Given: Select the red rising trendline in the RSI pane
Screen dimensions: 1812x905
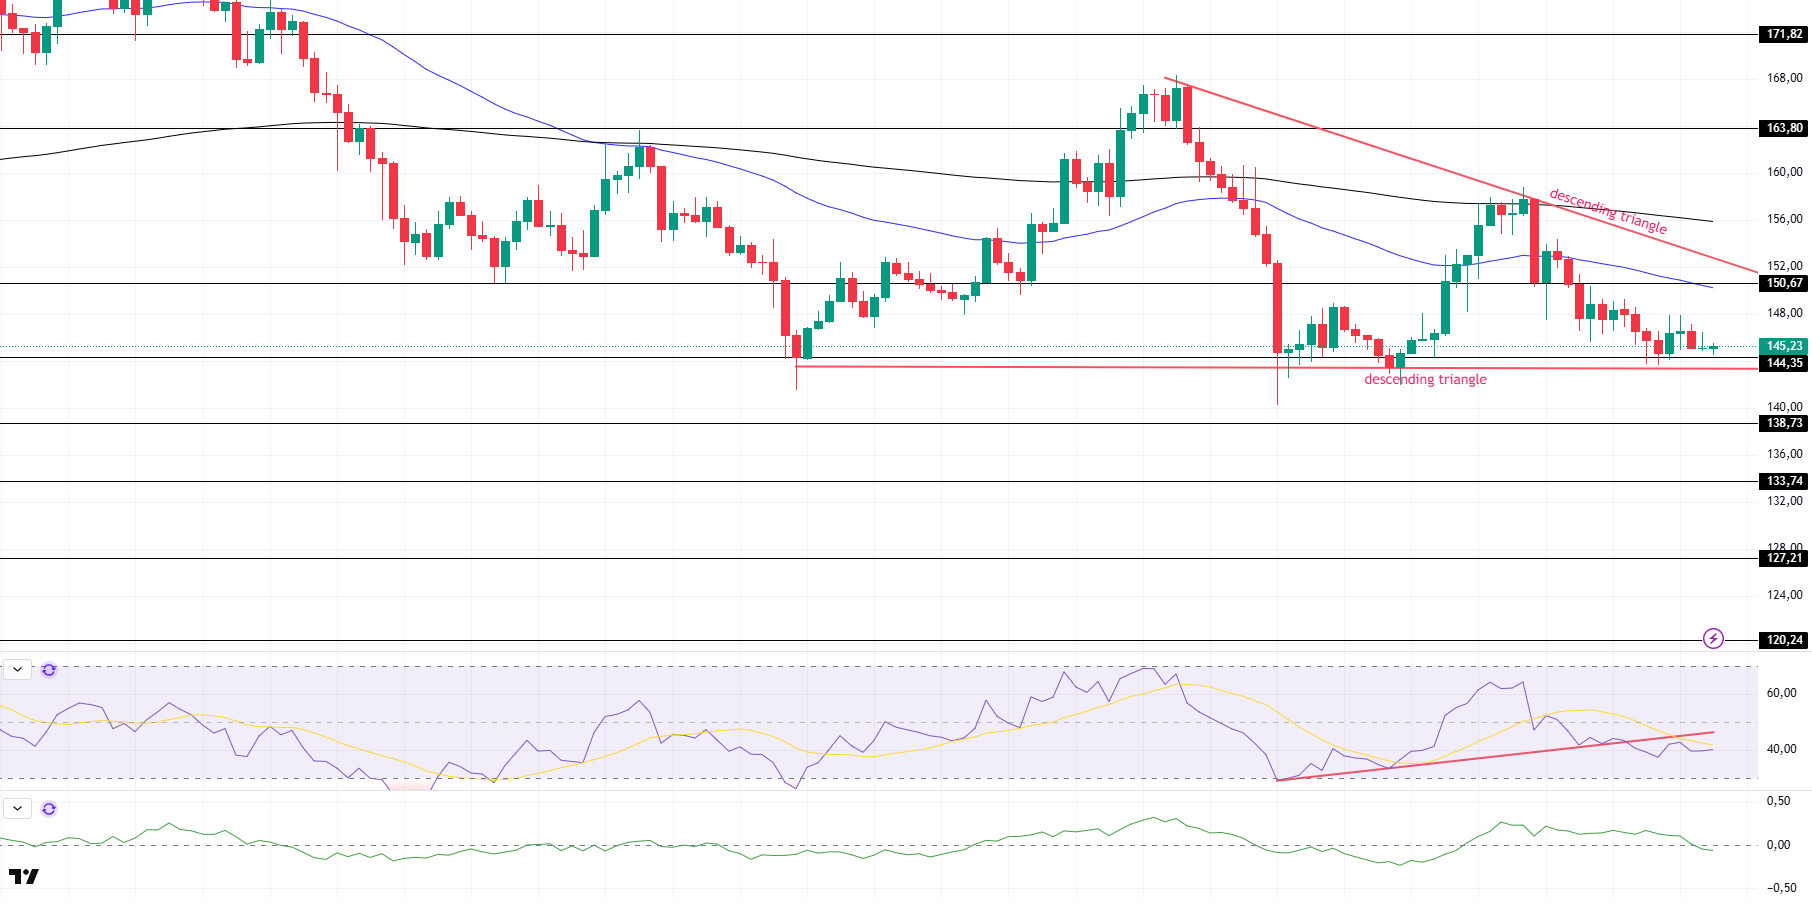Looking at the screenshot, I should click(1495, 757).
